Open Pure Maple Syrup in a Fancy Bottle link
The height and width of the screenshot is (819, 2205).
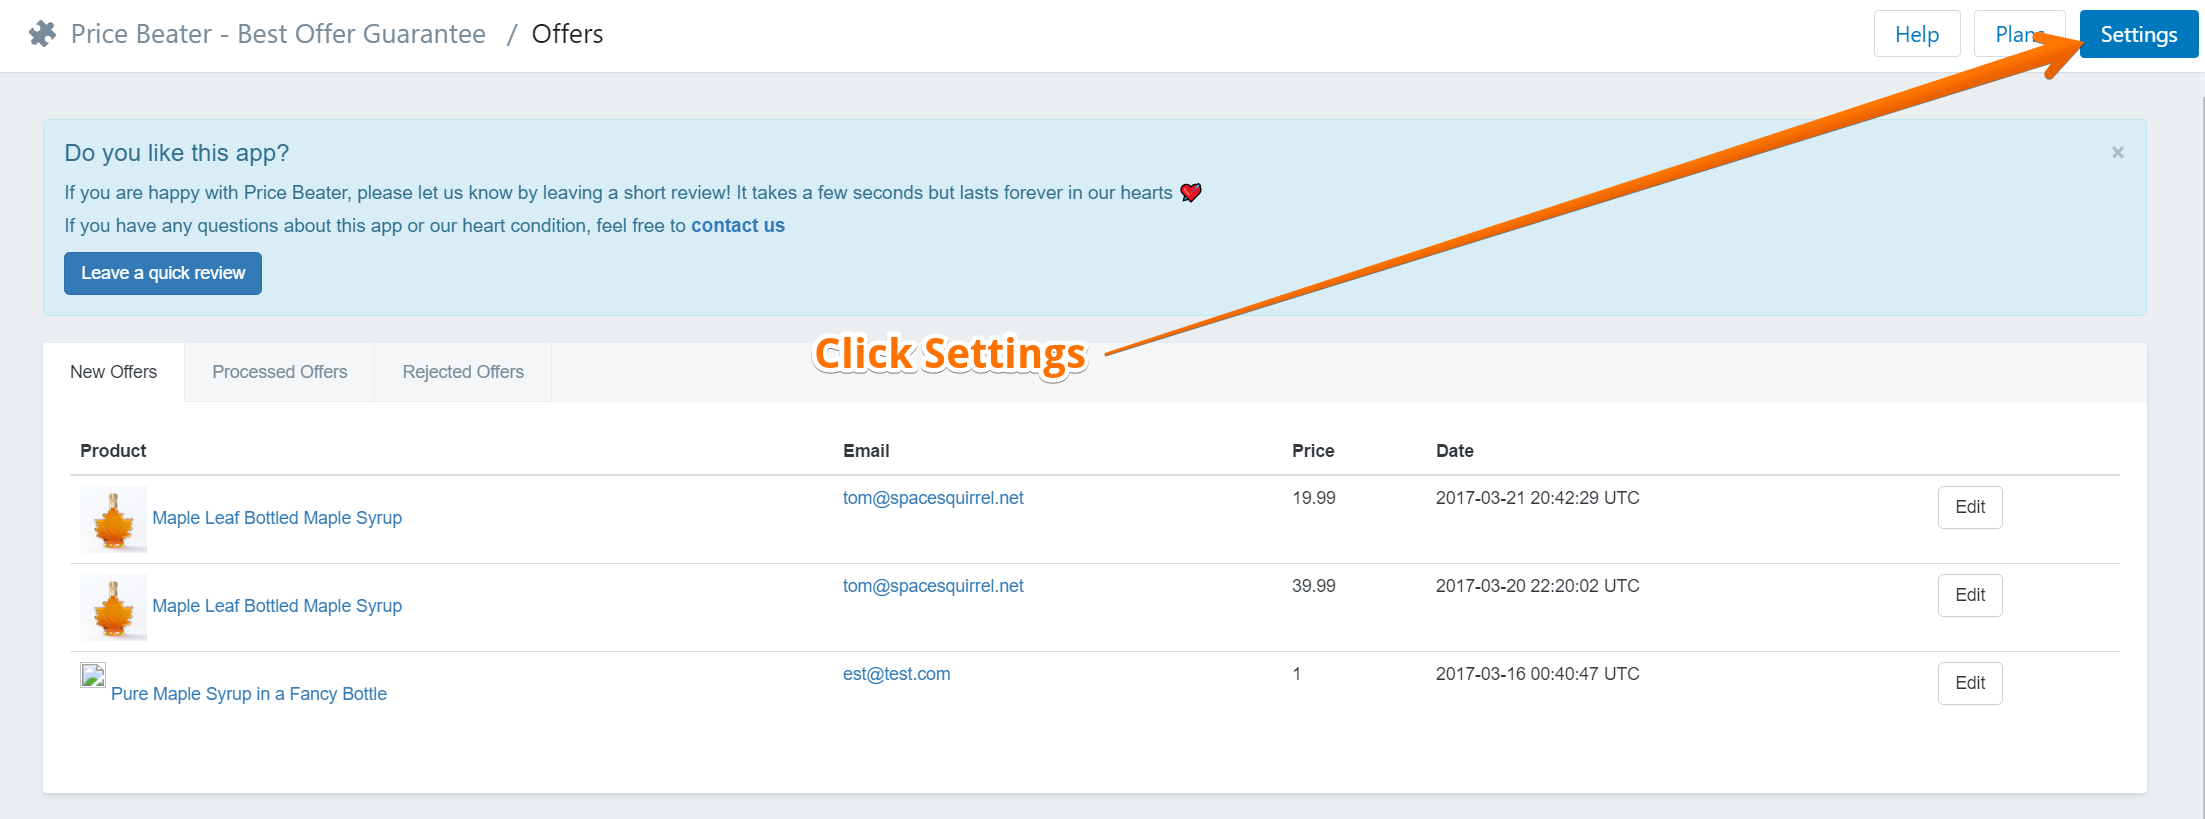pos(249,694)
